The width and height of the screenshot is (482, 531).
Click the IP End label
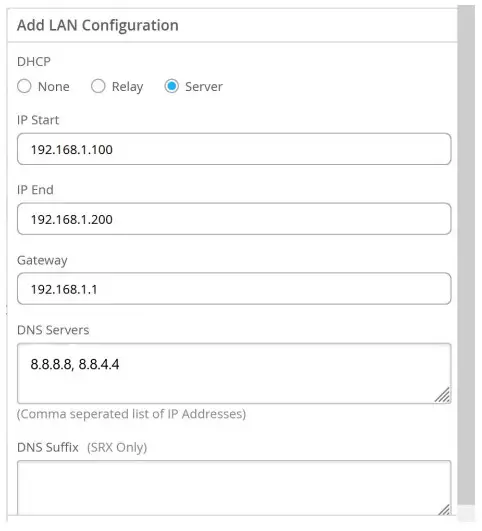pos(35,190)
